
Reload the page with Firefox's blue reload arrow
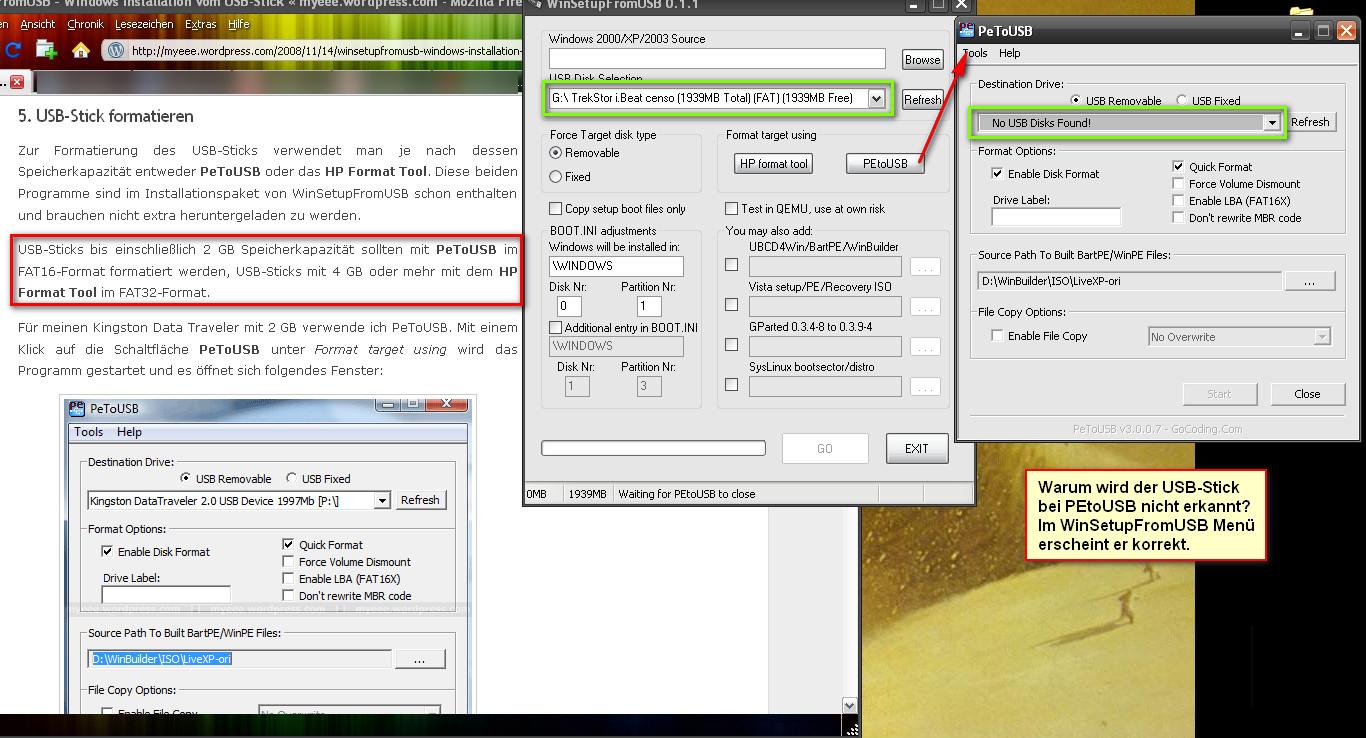12,49
